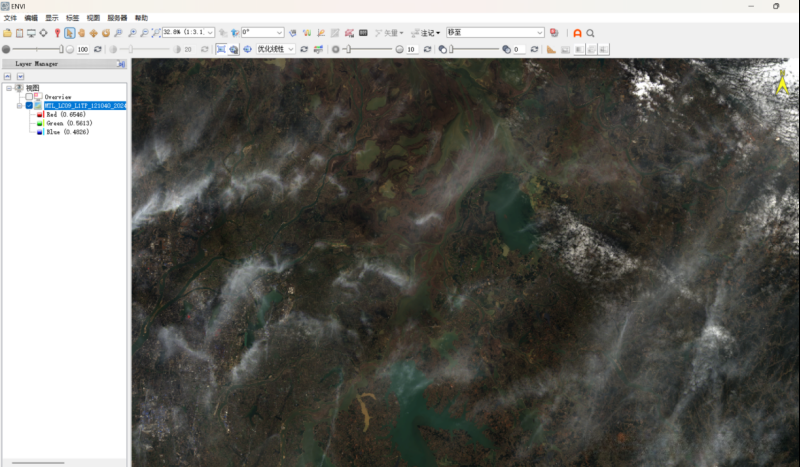Select the Pan hand tool

[82, 33]
